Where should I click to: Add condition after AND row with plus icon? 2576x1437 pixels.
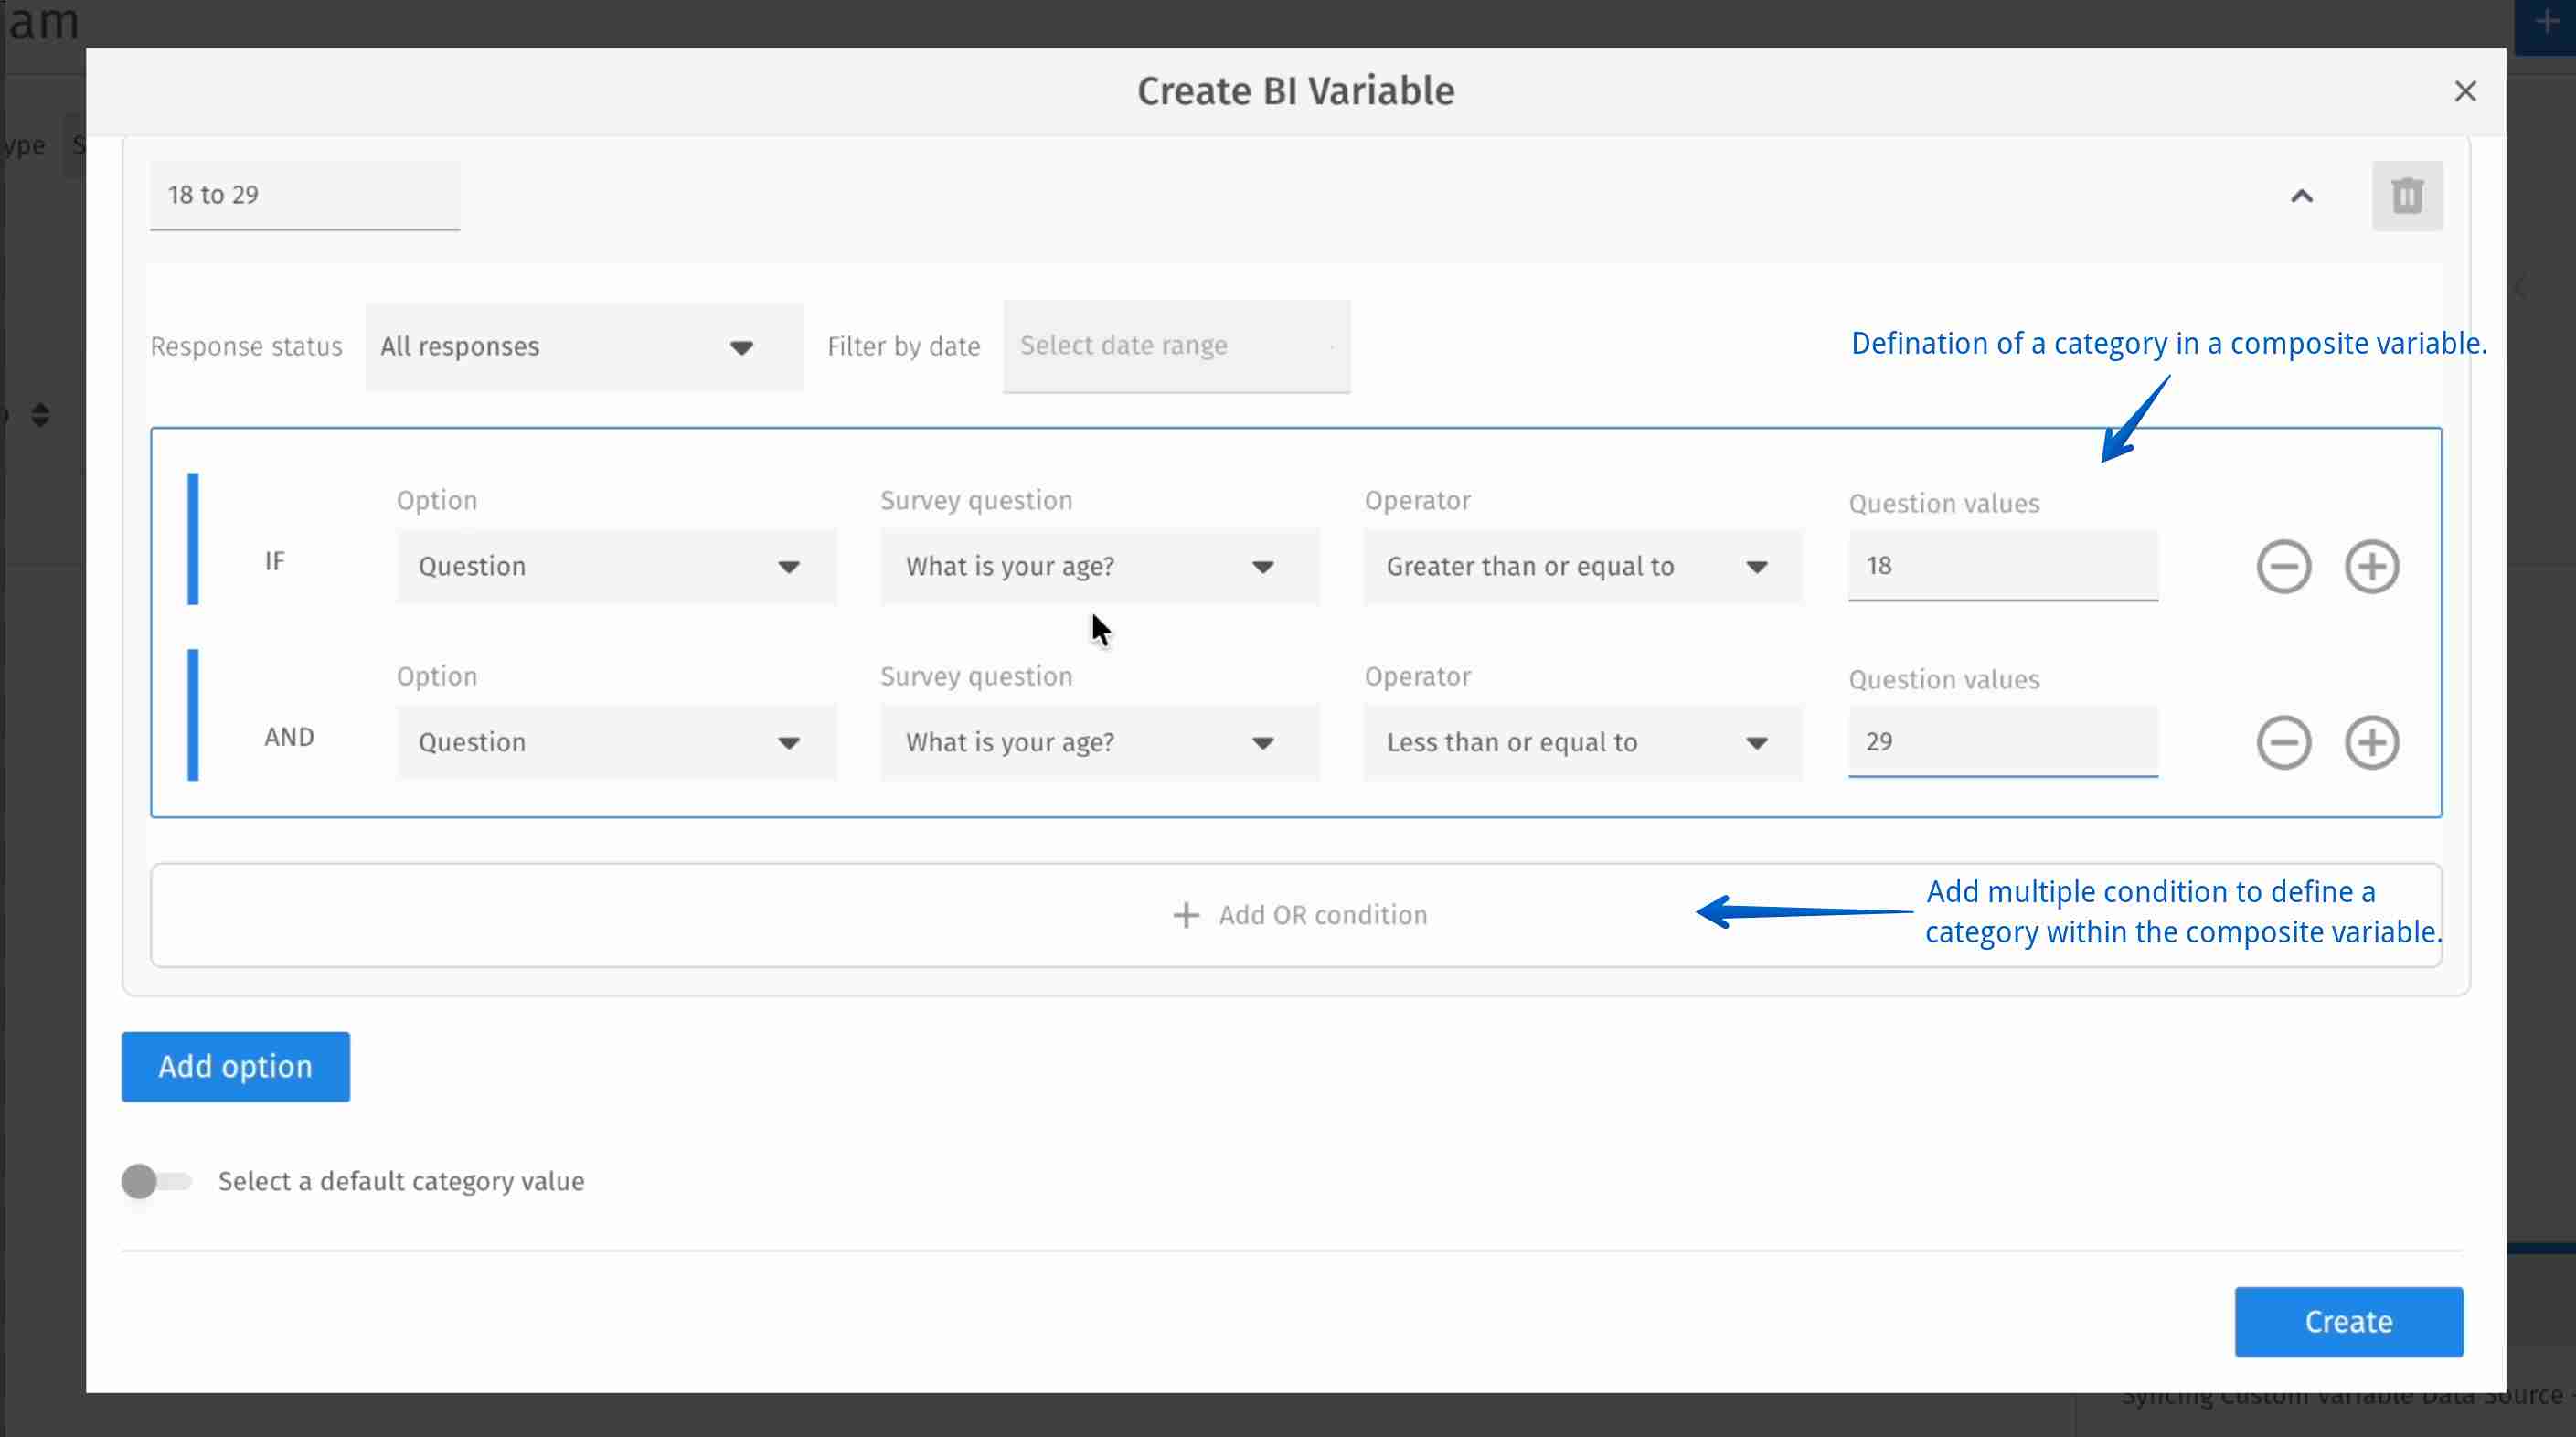[x=2371, y=743]
